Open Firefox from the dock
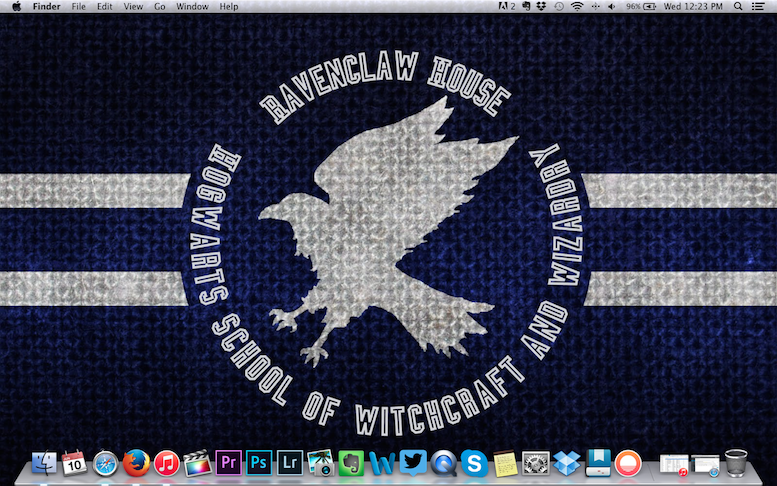Viewport: 777px width, 486px height. [136, 463]
